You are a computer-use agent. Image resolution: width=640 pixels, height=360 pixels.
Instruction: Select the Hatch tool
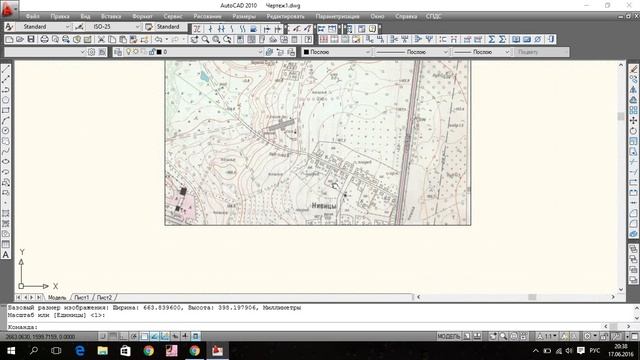click(6, 213)
